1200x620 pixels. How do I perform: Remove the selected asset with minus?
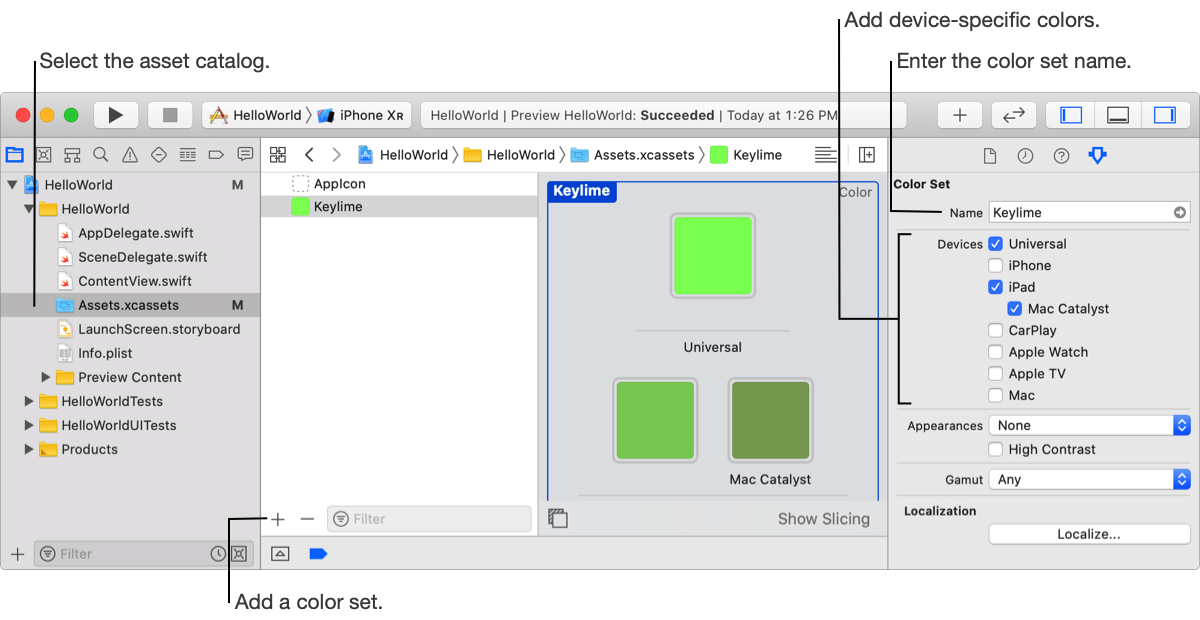307,519
